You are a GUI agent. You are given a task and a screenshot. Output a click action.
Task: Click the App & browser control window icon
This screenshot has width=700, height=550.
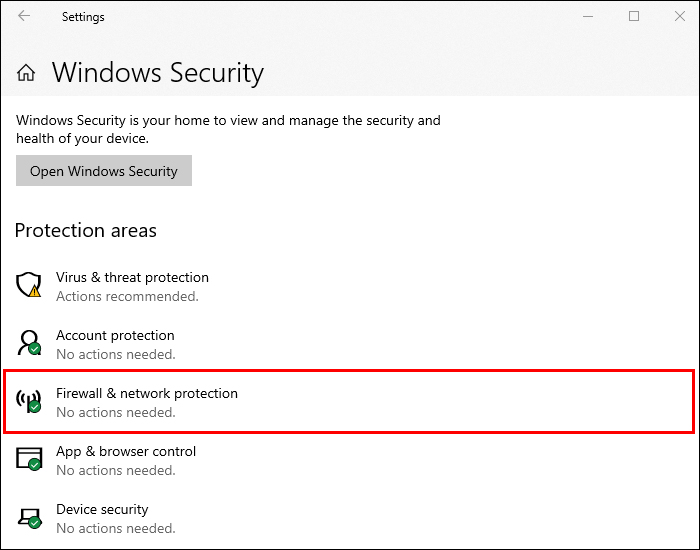pyautogui.click(x=29, y=459)
